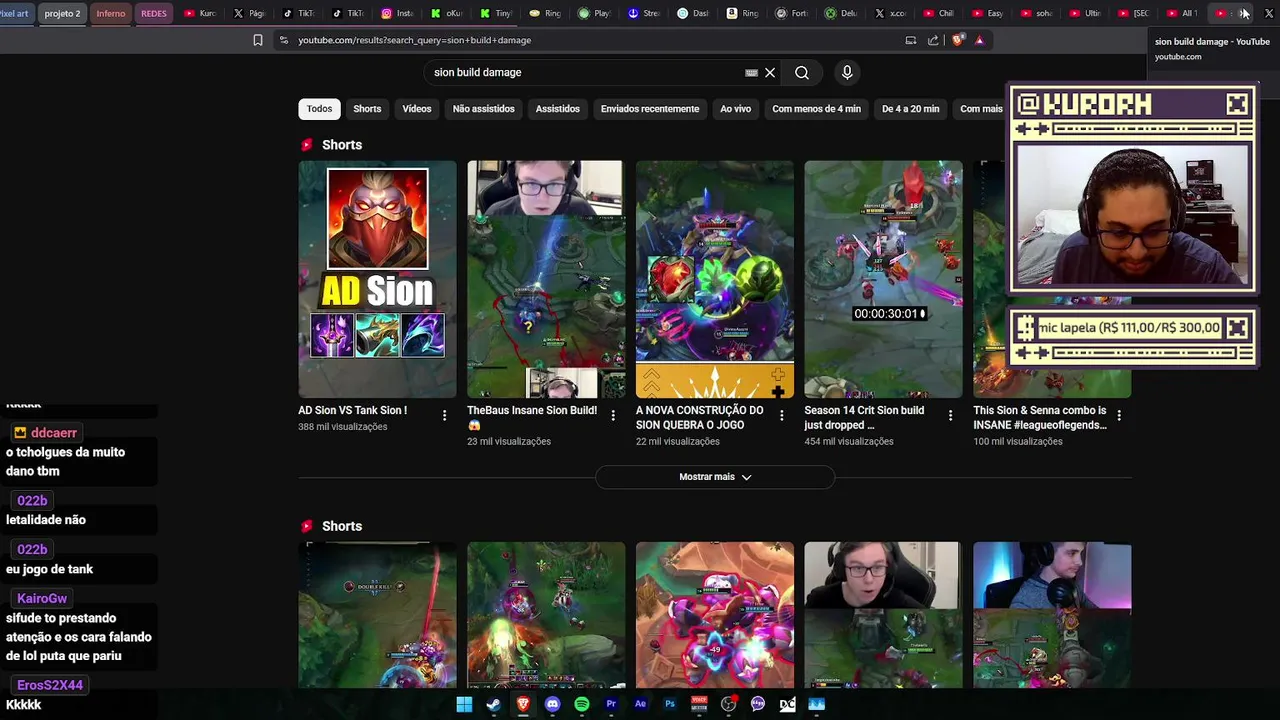Open AD Sion VS Tank Sion thumbnail
1280x720 pixels.
click(377, 279)
